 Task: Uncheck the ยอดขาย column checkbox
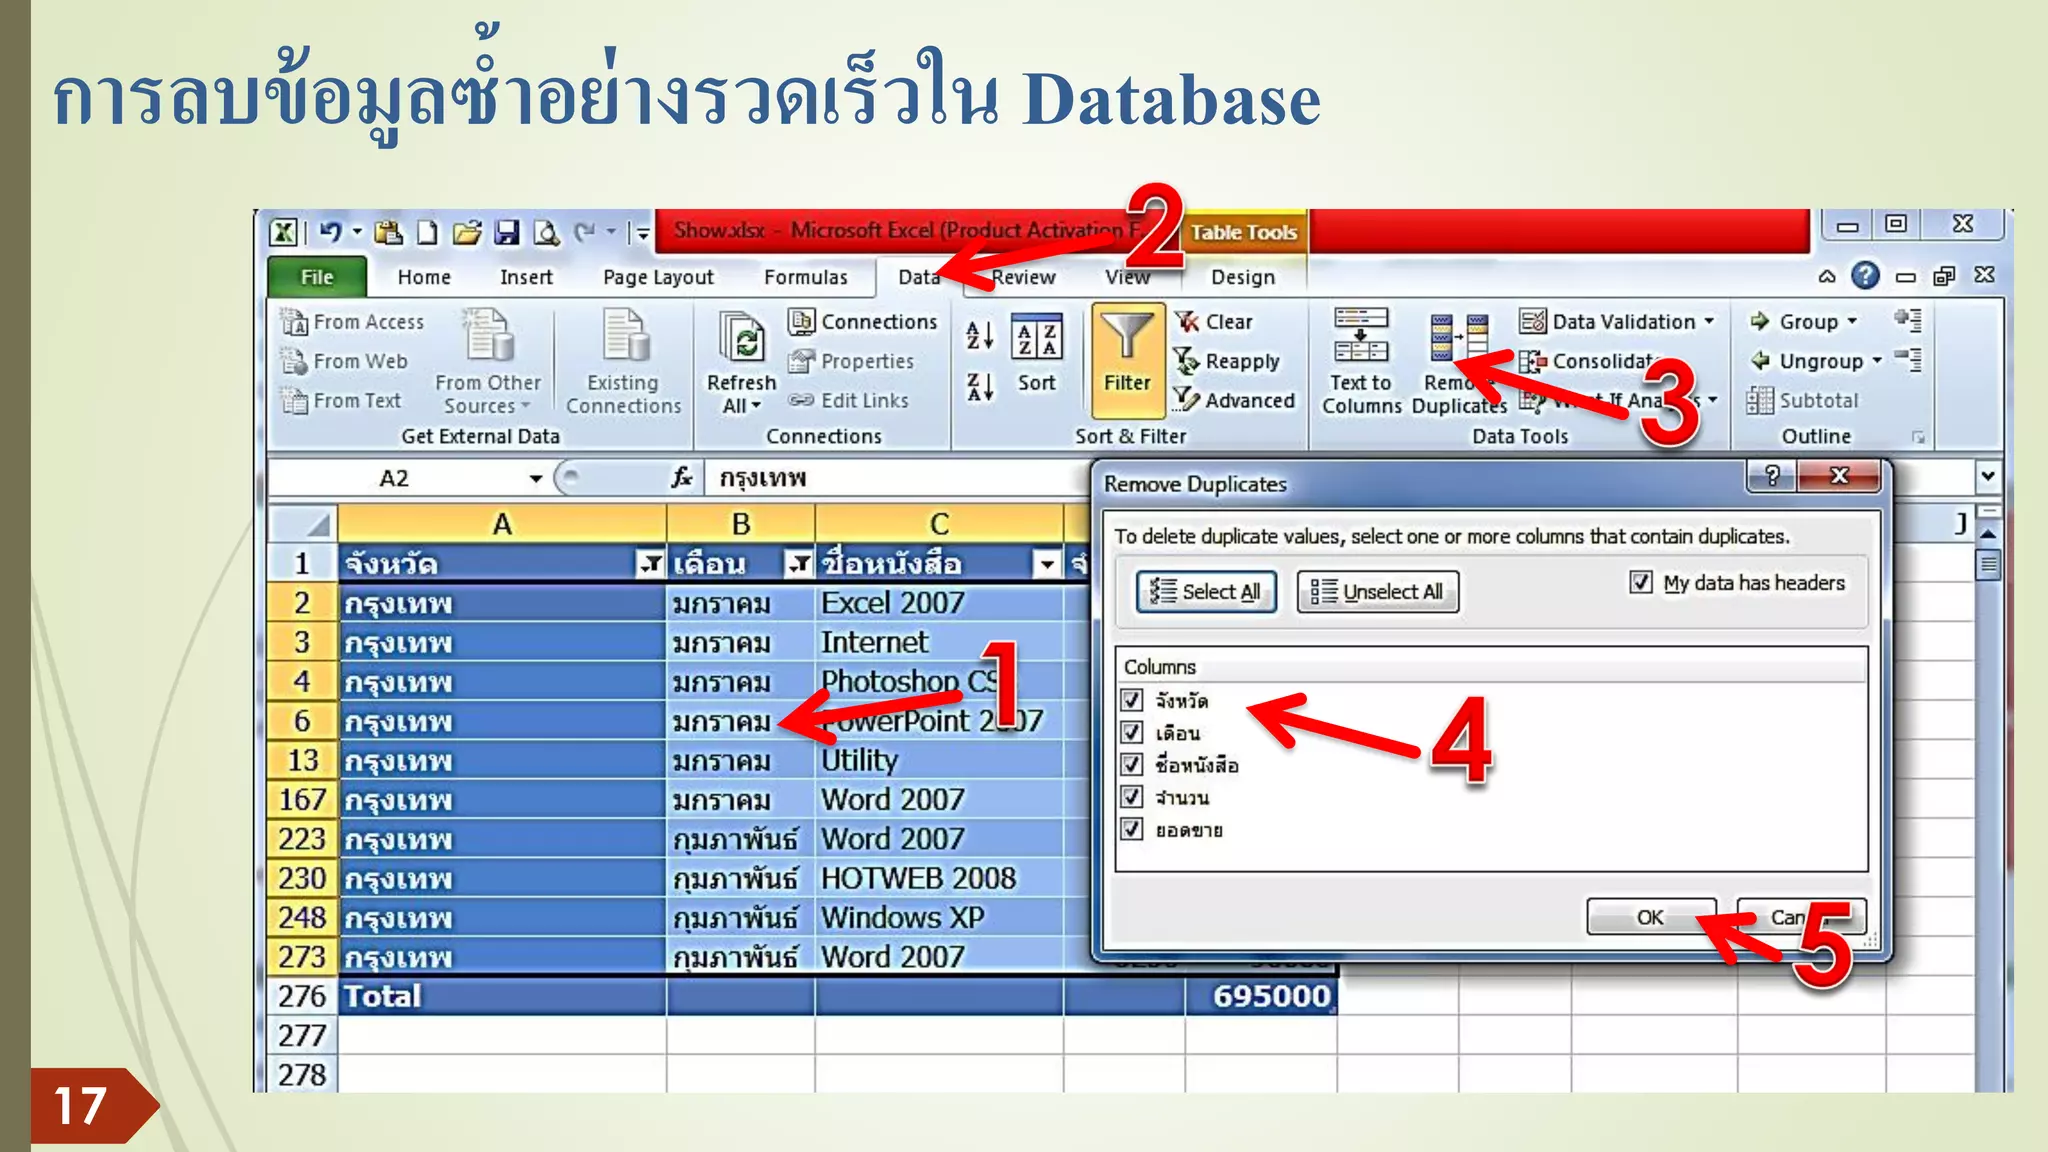point(1132,829)
